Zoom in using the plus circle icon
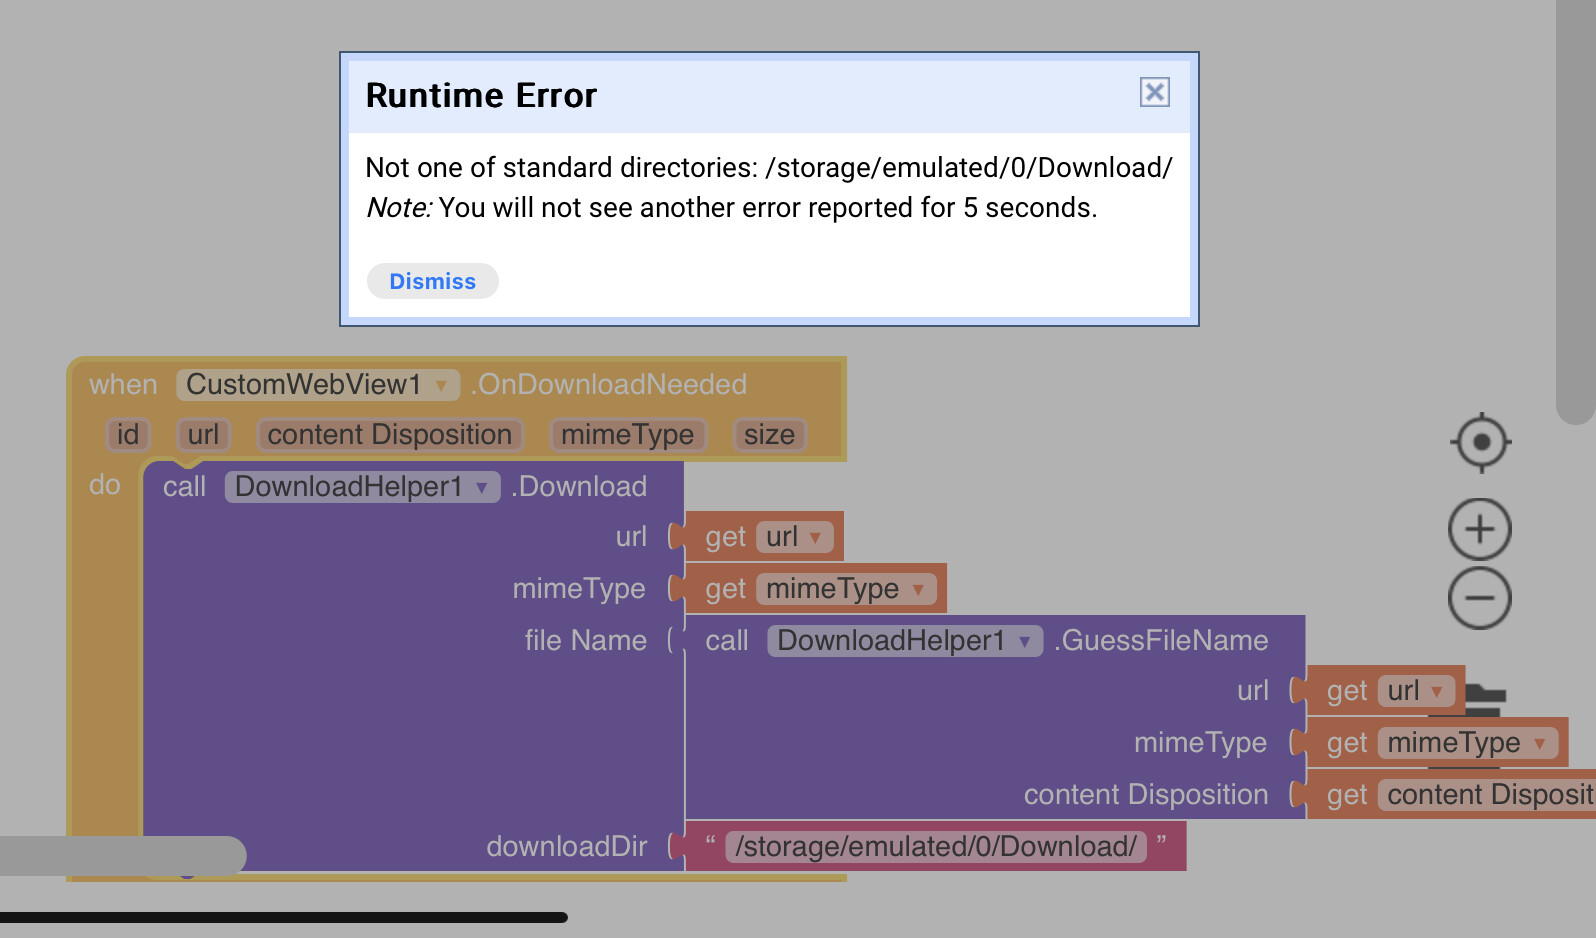 pyautogui.click(x=1480, y=529)
